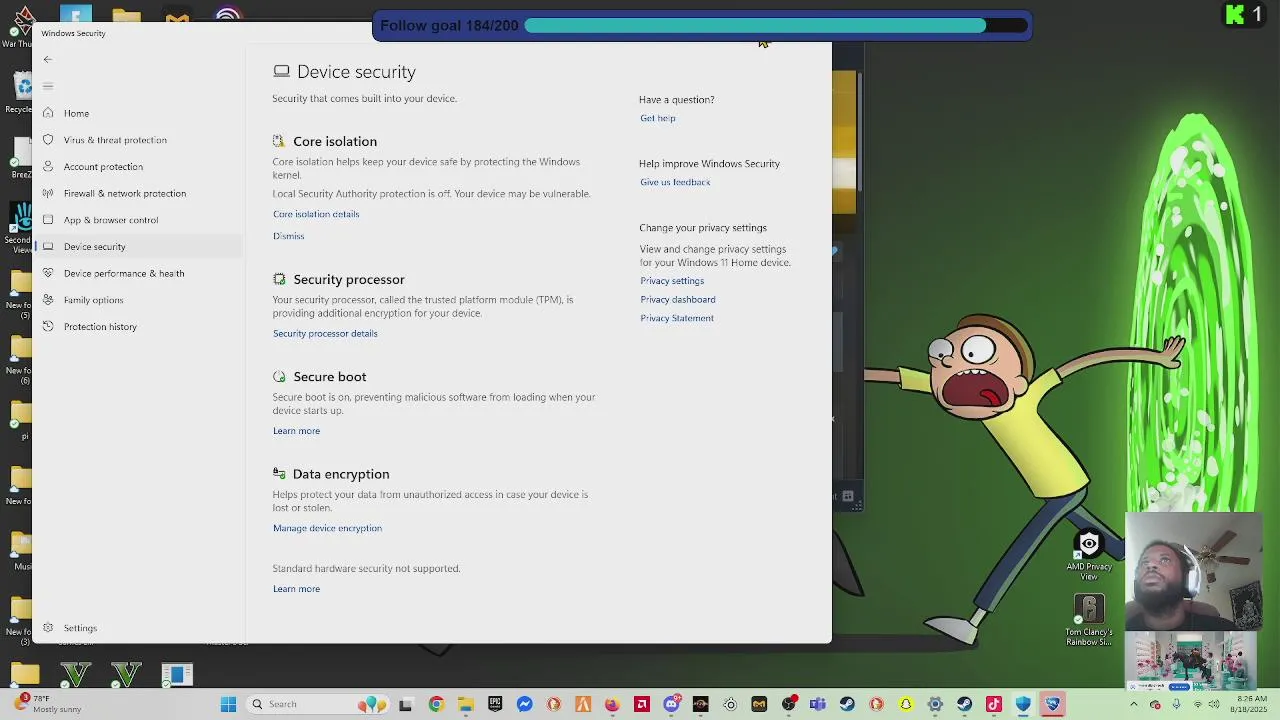
Task: Open Home in the sidebar
Action: point(76,113)
